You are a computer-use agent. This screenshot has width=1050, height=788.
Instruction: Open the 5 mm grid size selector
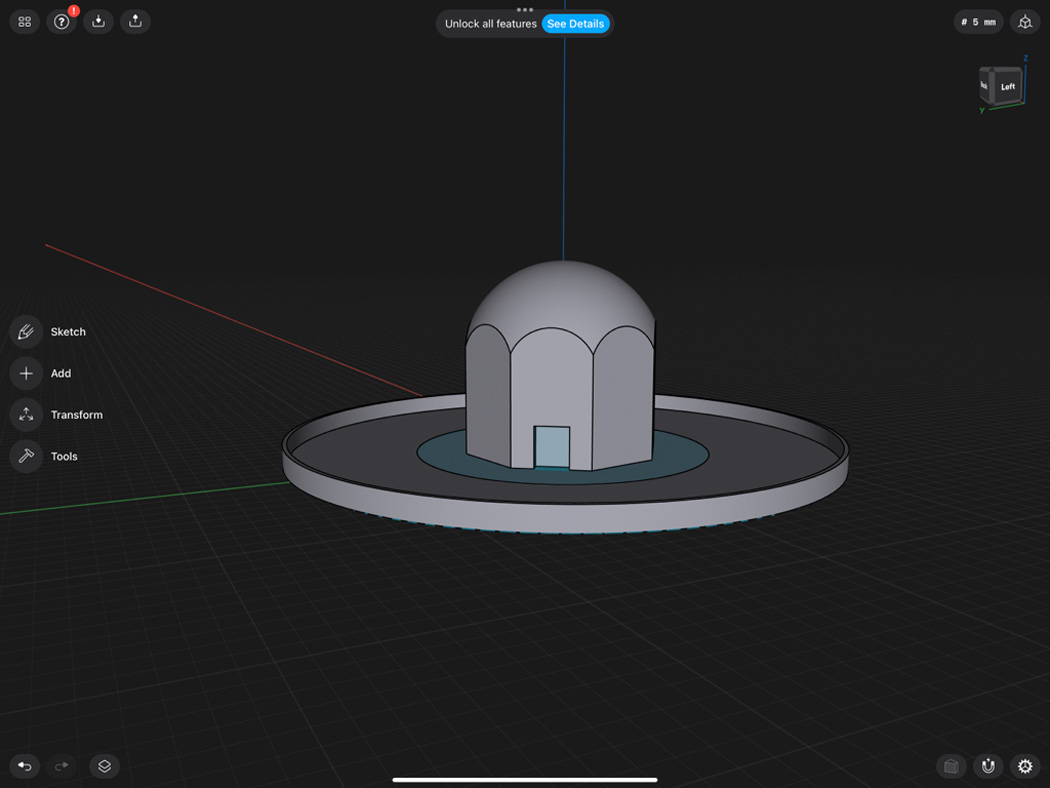[978, 22]
